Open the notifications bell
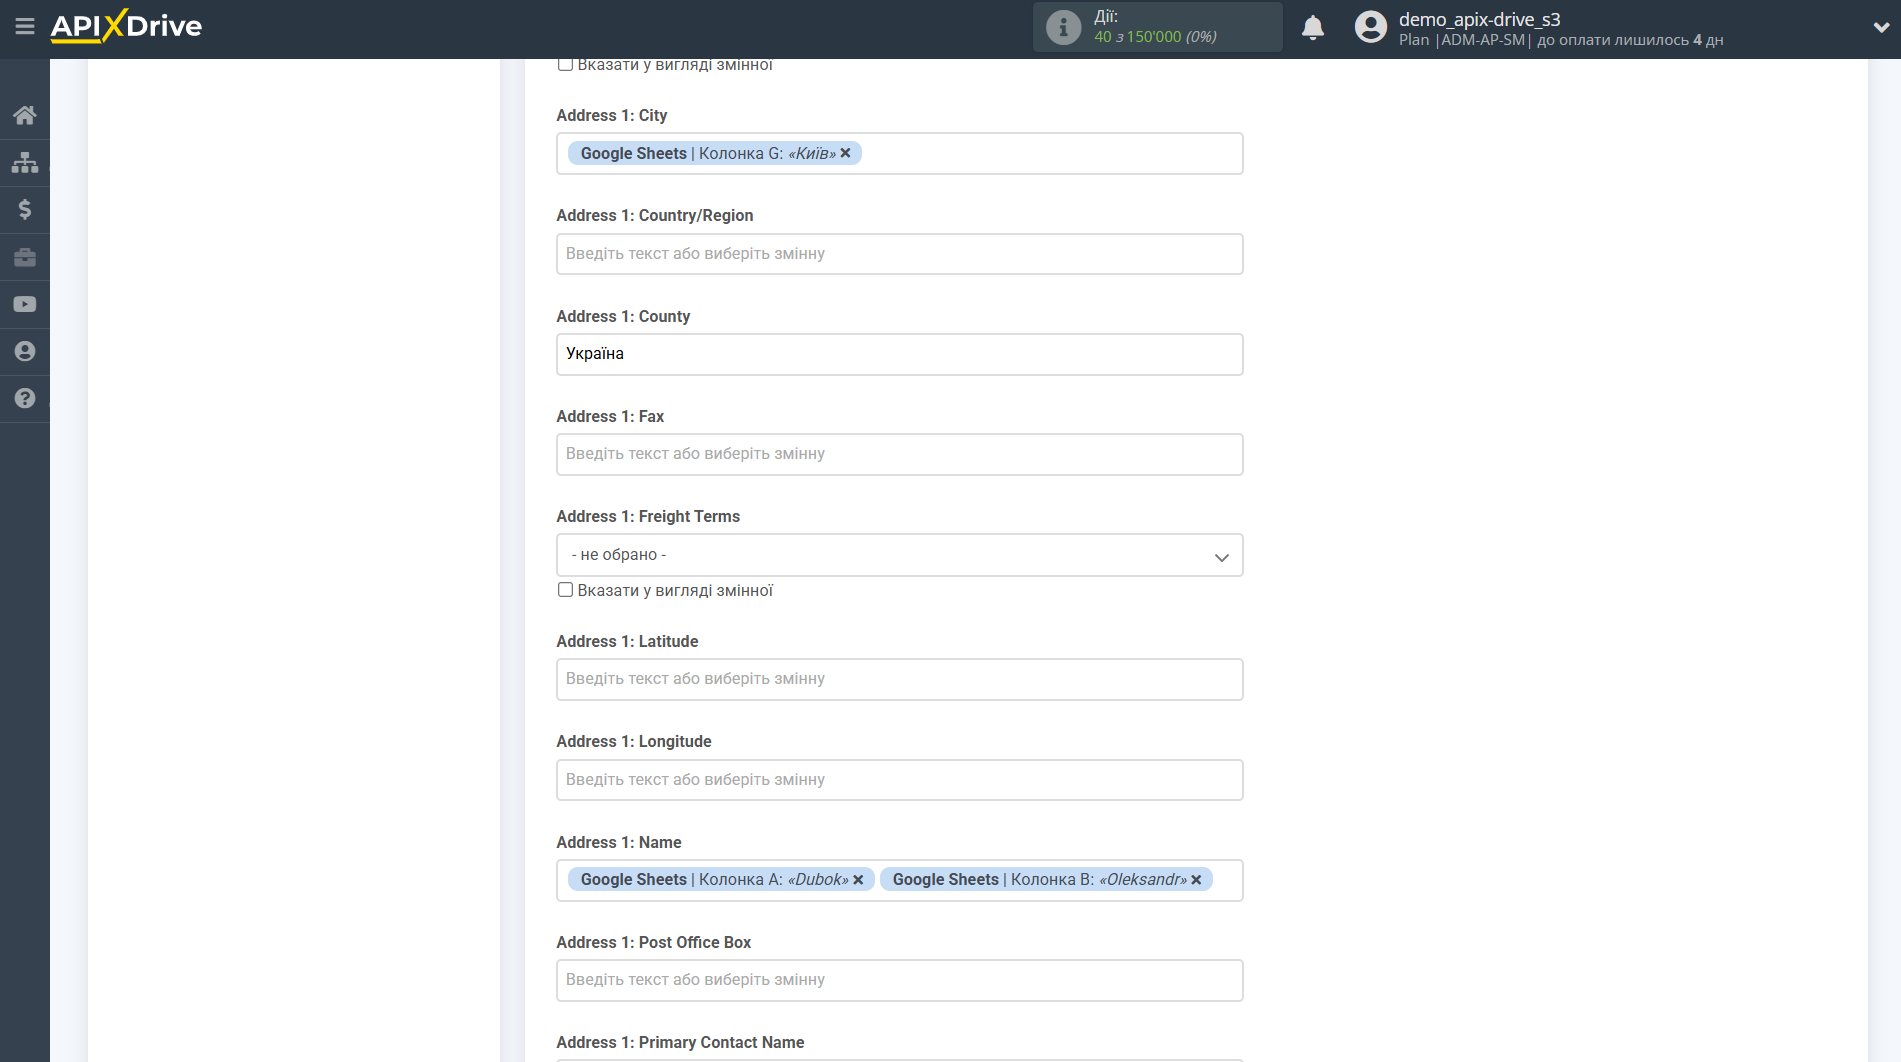 (1313, 27)
